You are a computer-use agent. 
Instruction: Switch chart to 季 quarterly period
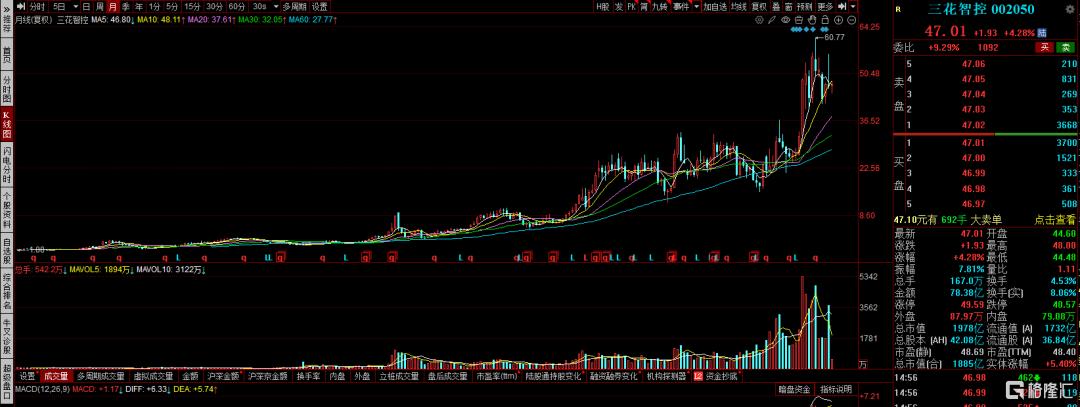pyautogui.click(x=126, y=6)
